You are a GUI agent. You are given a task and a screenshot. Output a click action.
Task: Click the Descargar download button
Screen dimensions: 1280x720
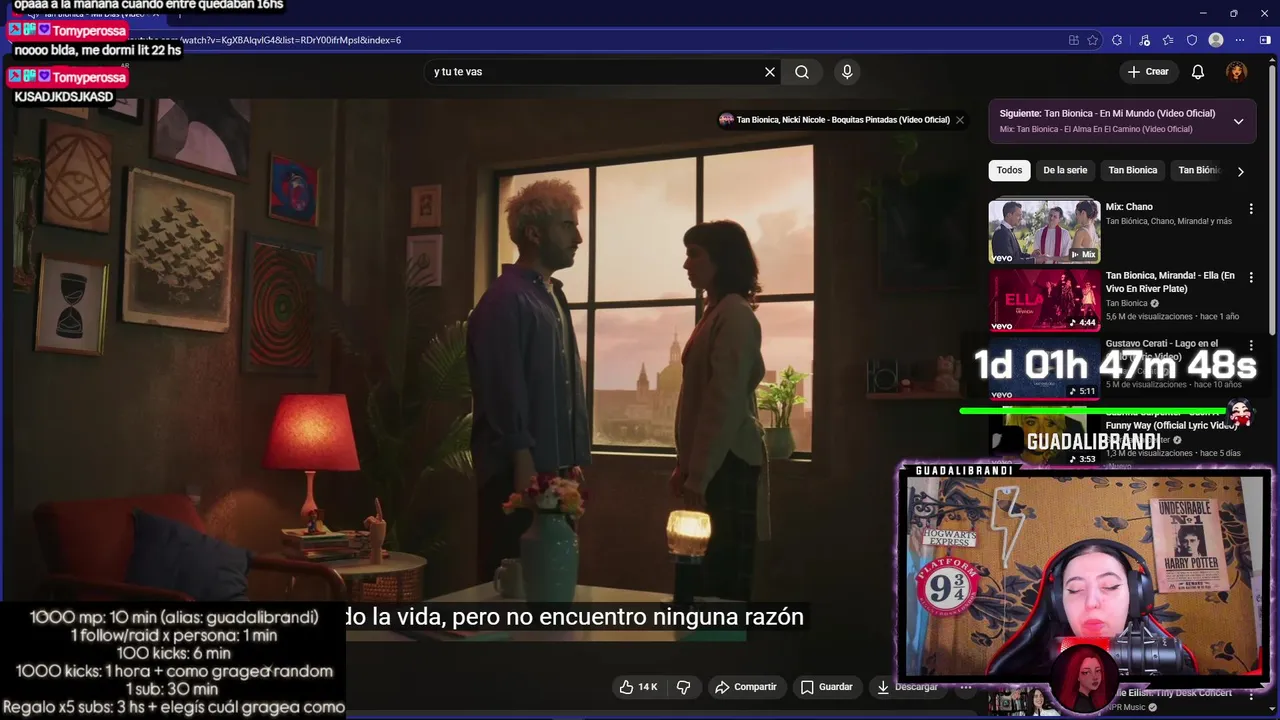click(908, 687)
